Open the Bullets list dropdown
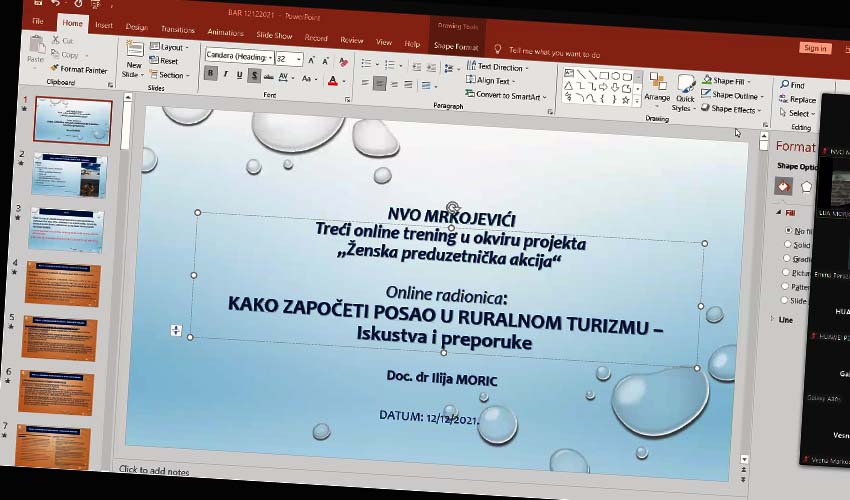 pyautogui.click(x=377, y=65)
